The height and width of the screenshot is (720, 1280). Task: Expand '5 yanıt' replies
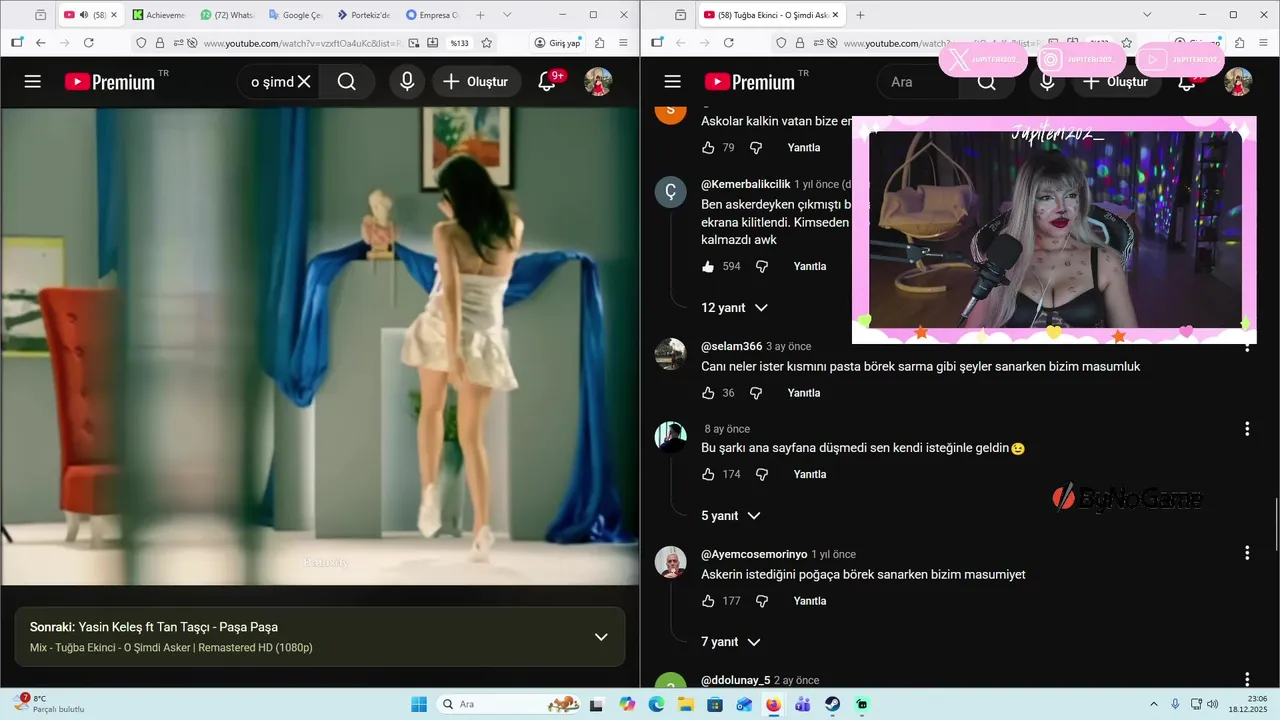click(x=731, y=516)
